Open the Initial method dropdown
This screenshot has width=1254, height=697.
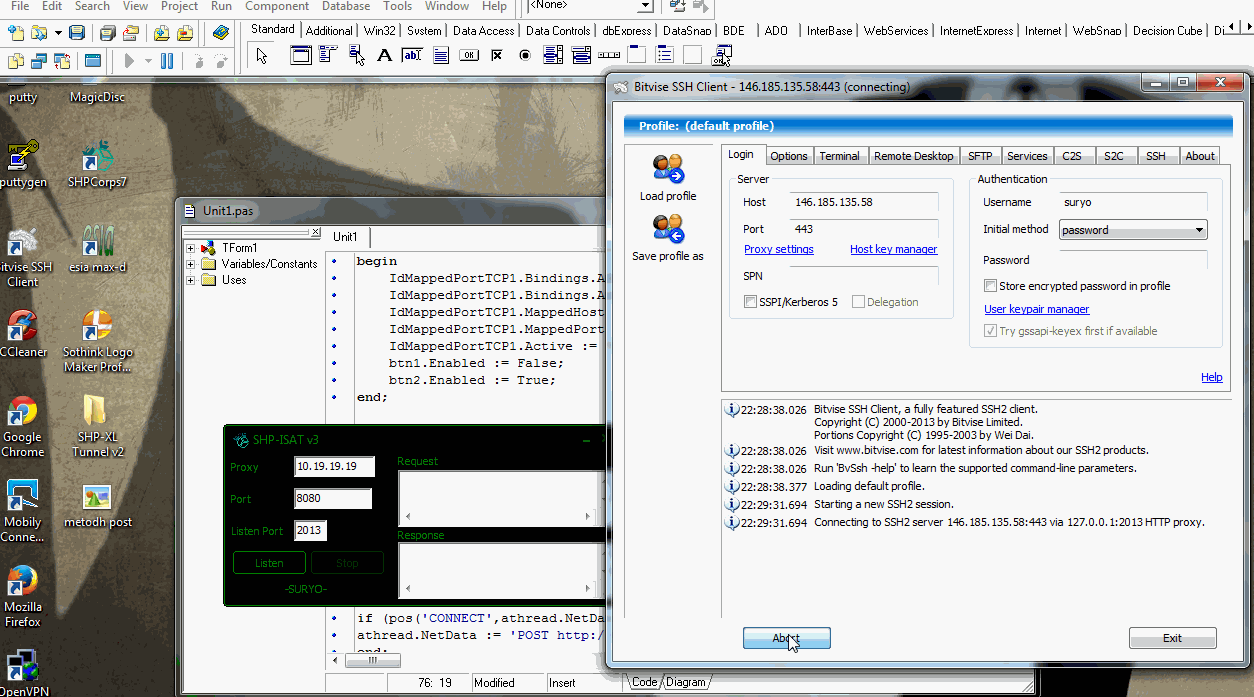coord(1133,230)
